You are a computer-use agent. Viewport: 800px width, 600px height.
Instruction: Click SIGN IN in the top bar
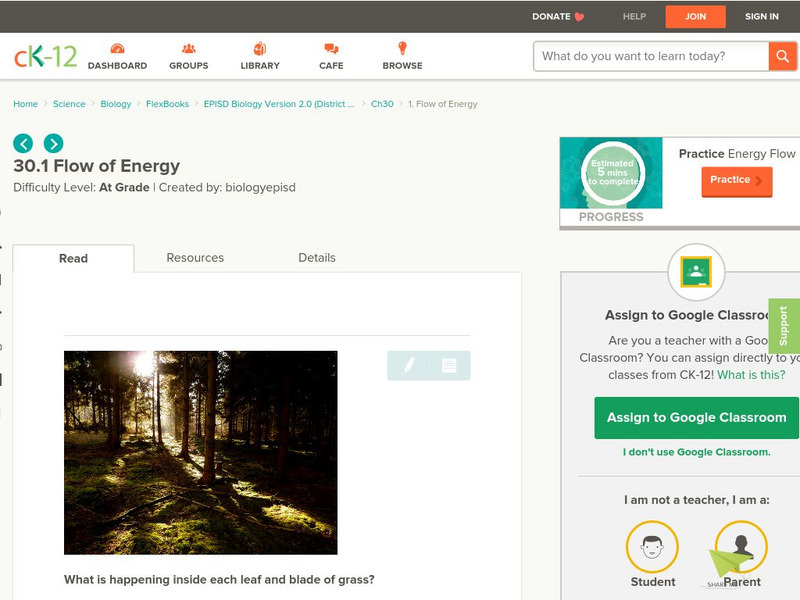pos(762,16)
